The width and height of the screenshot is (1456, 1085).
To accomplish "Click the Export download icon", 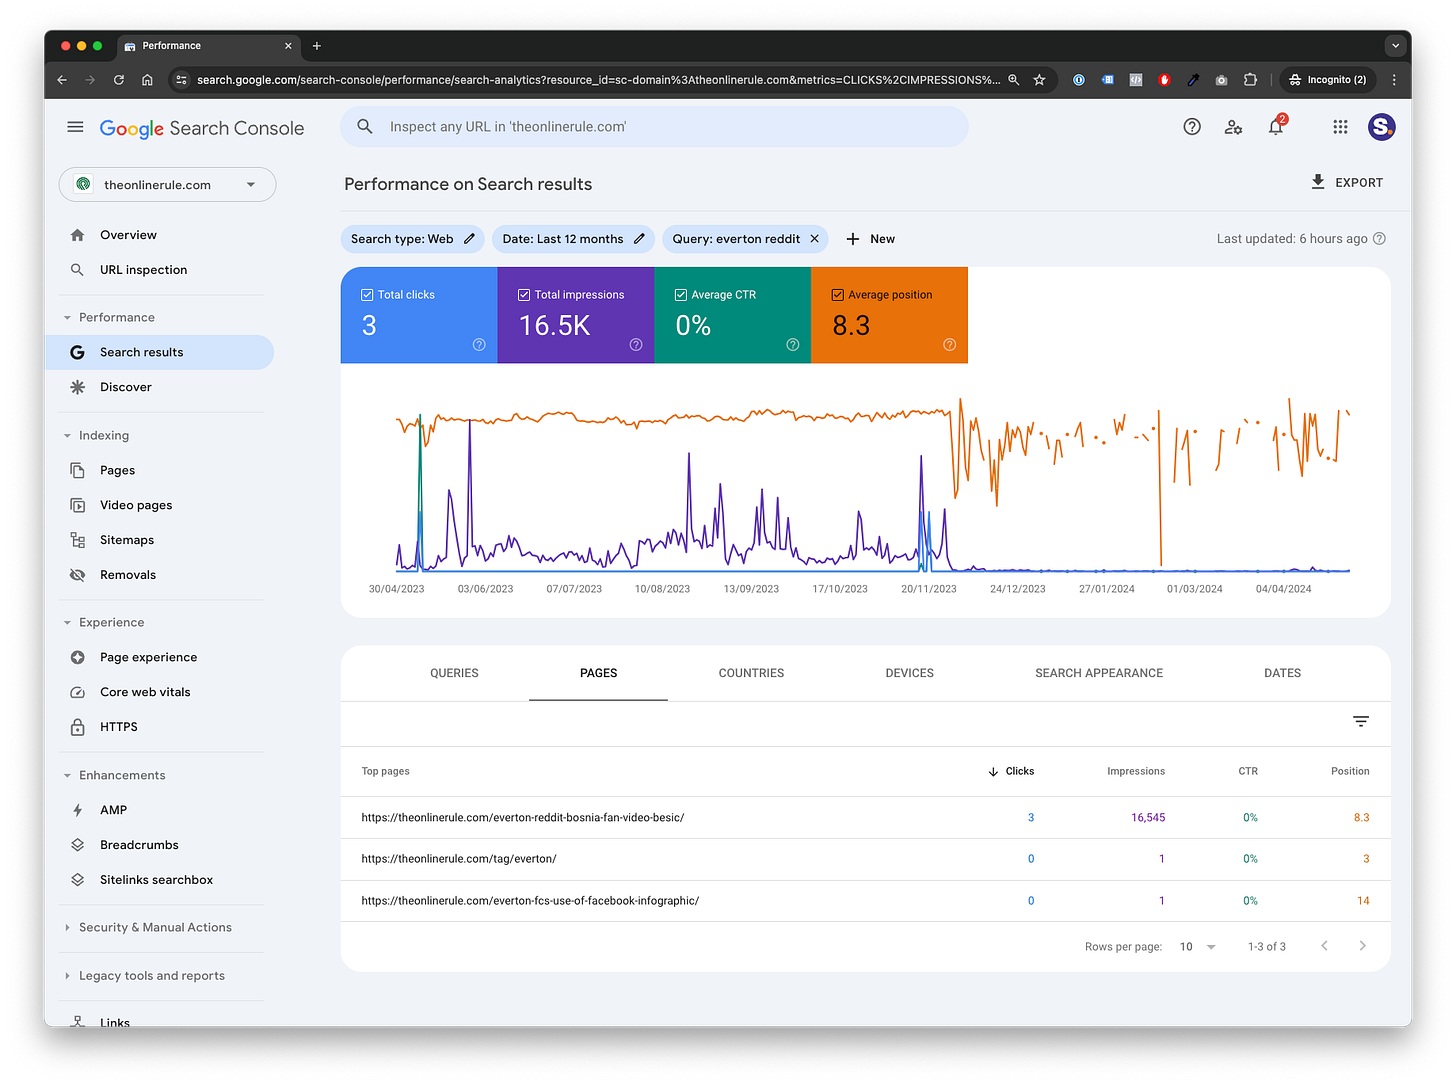I will click(1318, 182).
